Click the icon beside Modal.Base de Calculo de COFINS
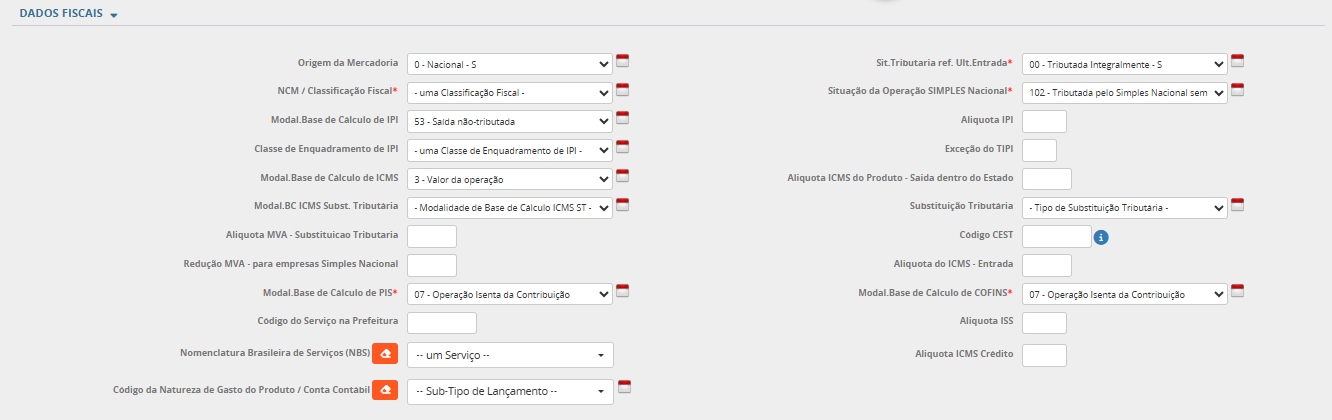 (1237, 291)
